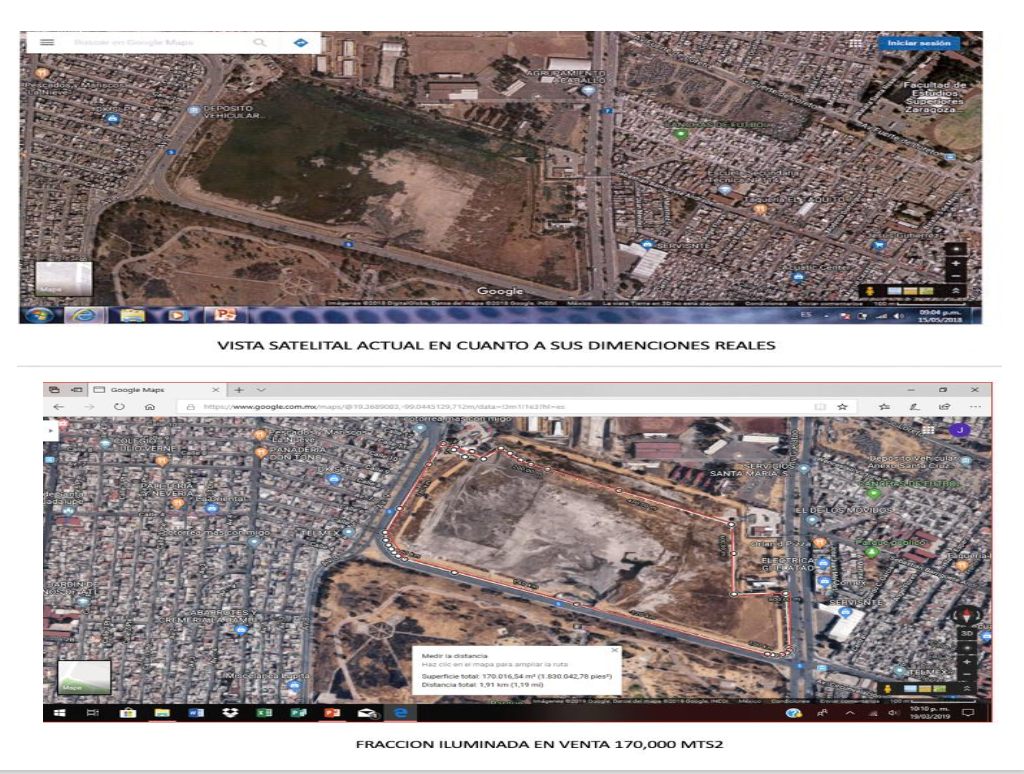Pick up pegman in lower map
The height and width of the screenshot is (774, 1024).
coord(887,688)
